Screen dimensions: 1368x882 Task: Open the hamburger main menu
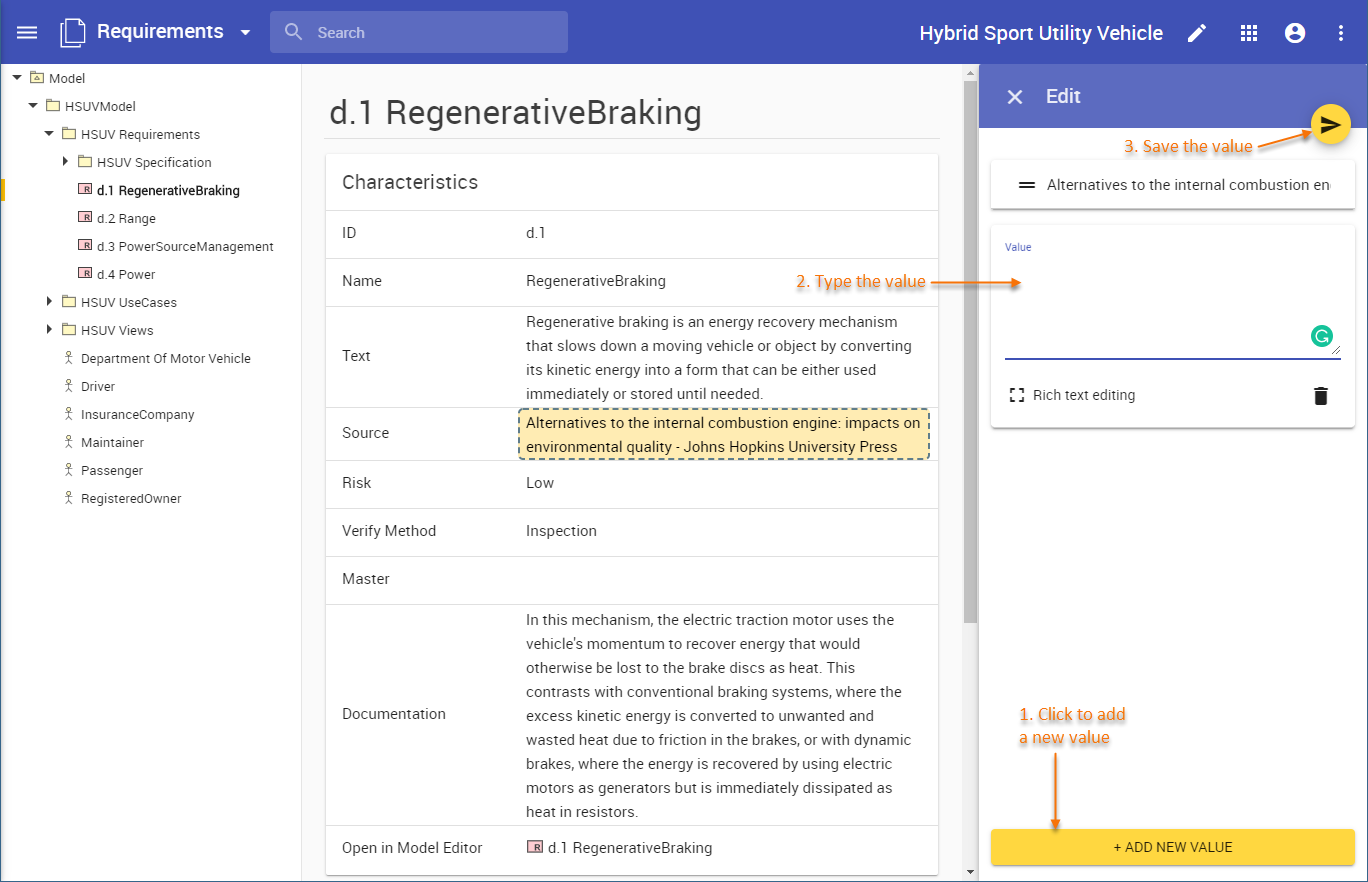[27, 32]
